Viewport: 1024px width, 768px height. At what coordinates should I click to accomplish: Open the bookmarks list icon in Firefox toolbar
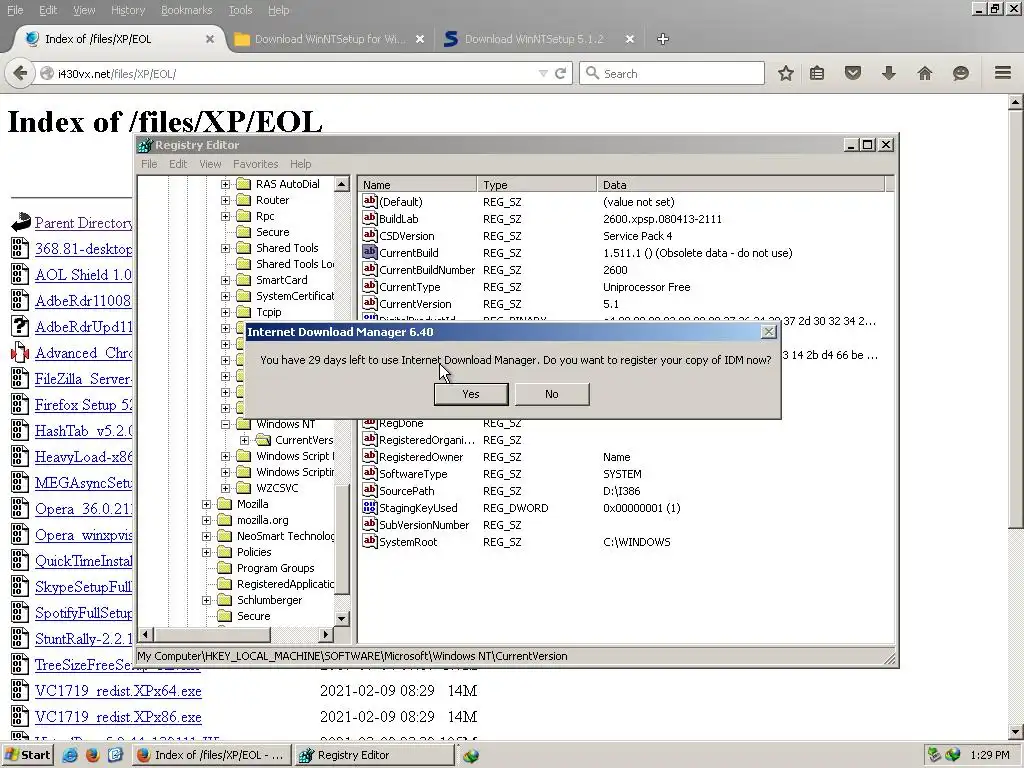tap(817, 73)
